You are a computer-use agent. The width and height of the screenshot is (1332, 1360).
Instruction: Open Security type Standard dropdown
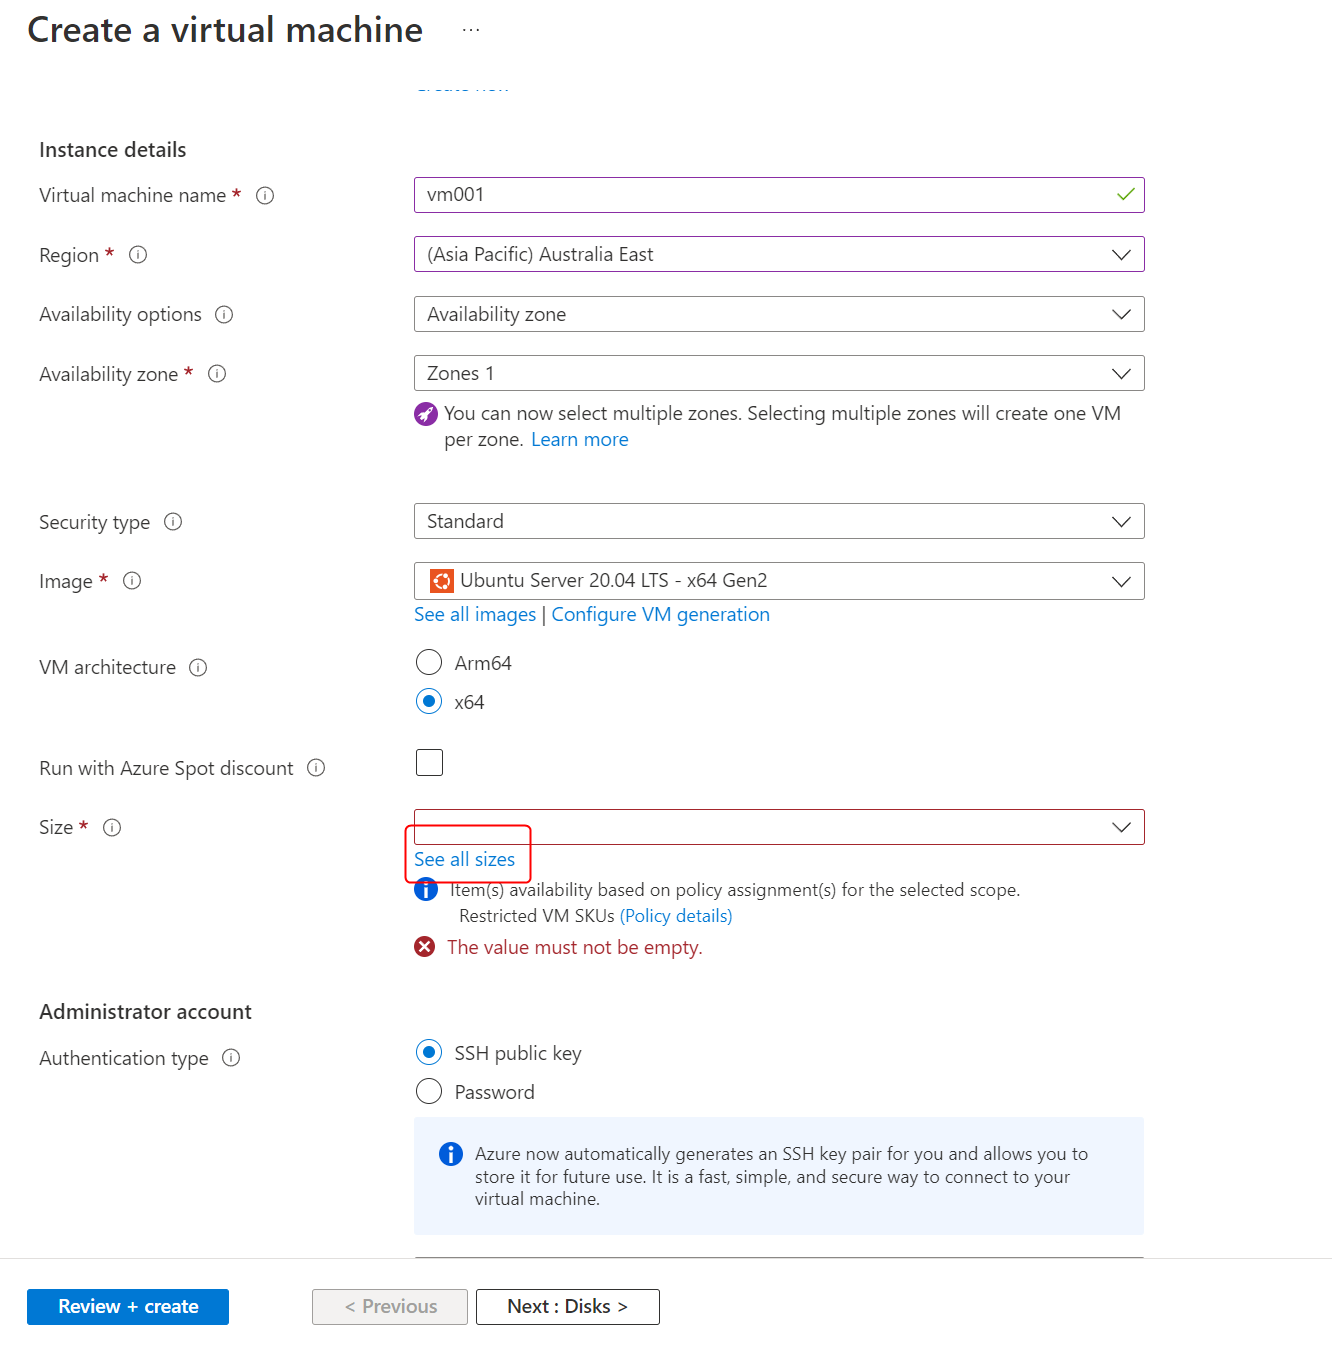pyautogui.click(x=779, y=522)
